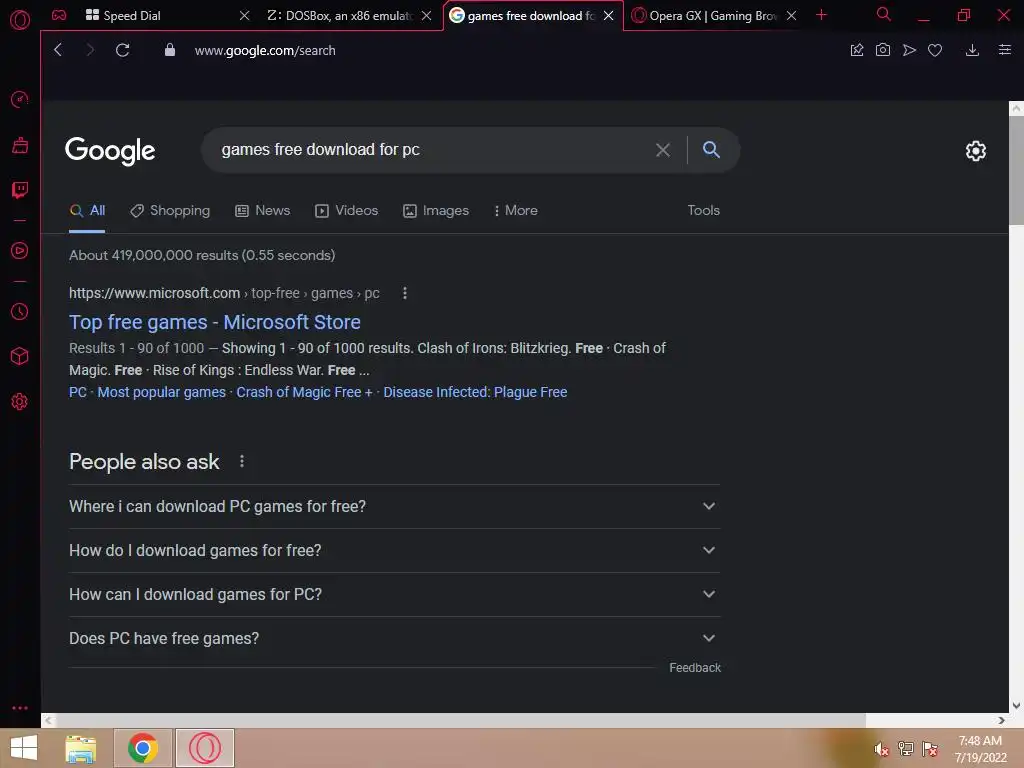This screenshot has width=1024, height=768.
Task: Open Google quick settings gear
Action: (x=976, y=151)
